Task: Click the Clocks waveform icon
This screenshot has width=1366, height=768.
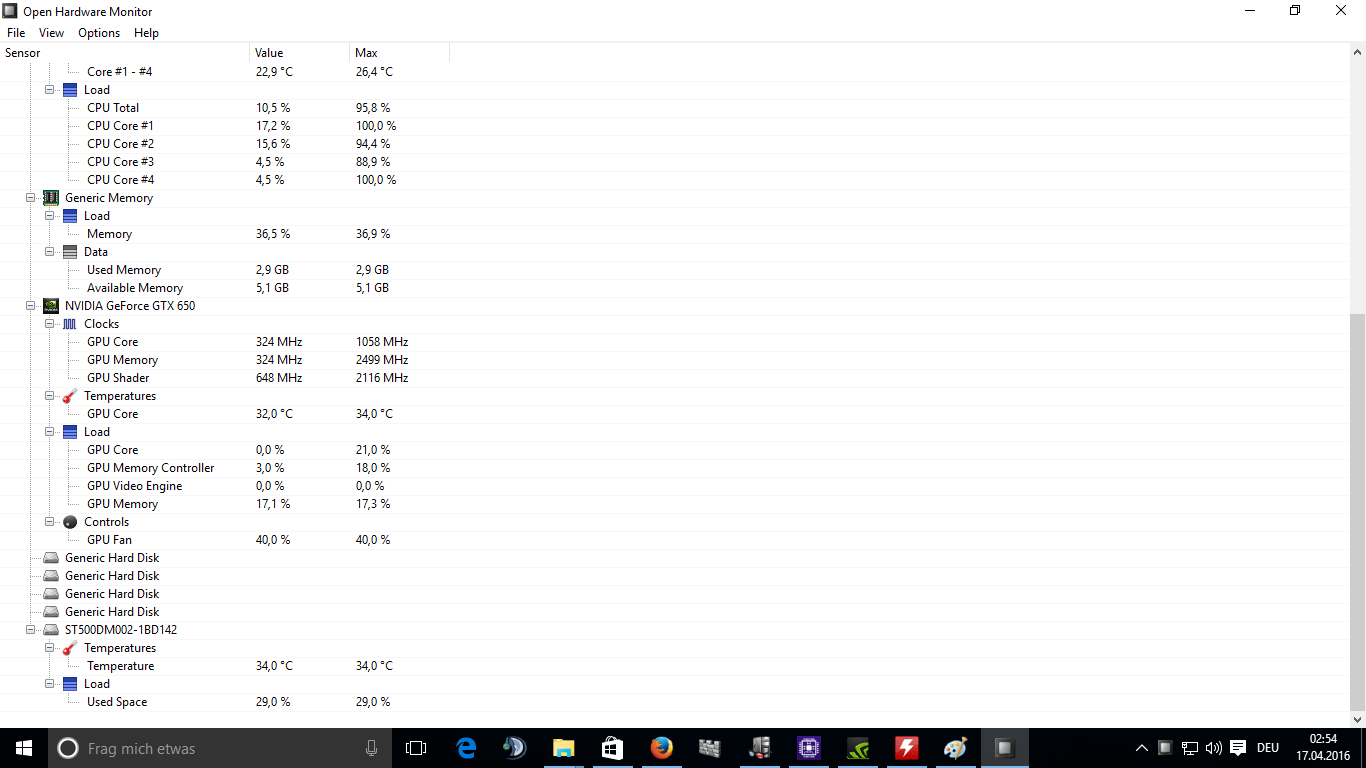Action: 70,324
